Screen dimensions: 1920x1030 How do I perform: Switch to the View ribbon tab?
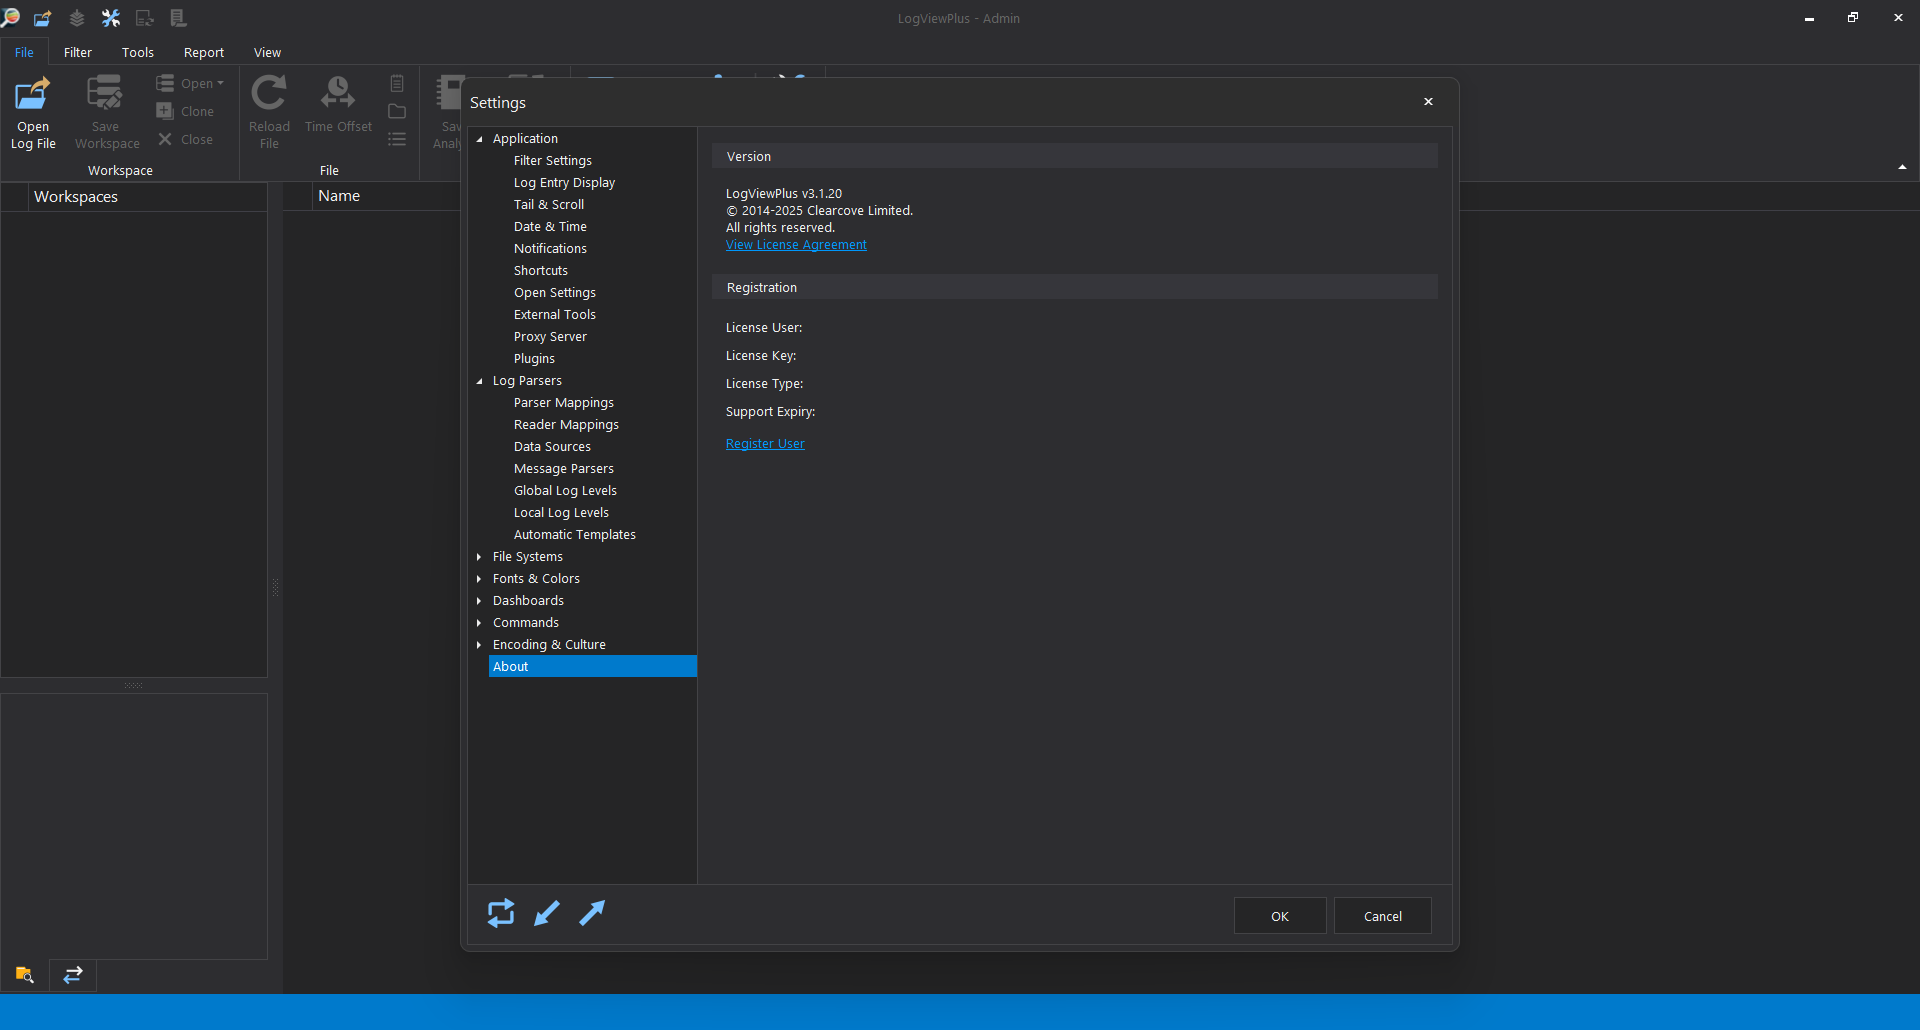(267, 52)
